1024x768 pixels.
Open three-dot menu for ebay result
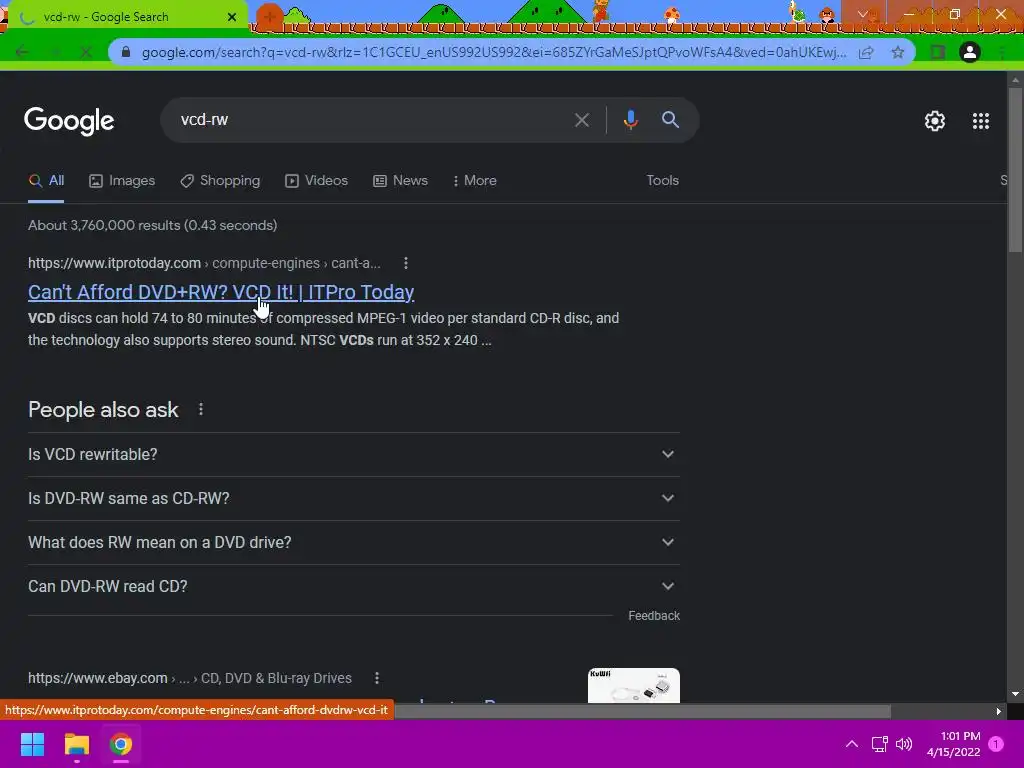point(377,678)
